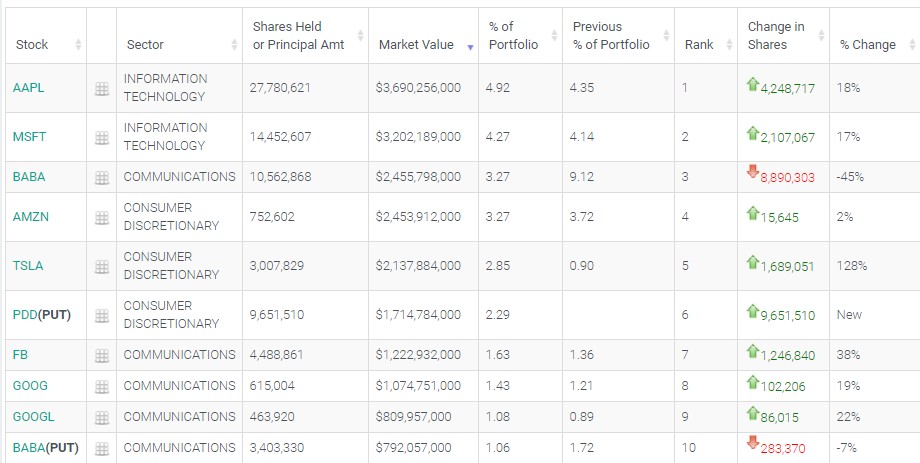This screenshot has height=463, width=920.
Task: Click the green up arrow in the AMZN row
Action: click(753, 212)
